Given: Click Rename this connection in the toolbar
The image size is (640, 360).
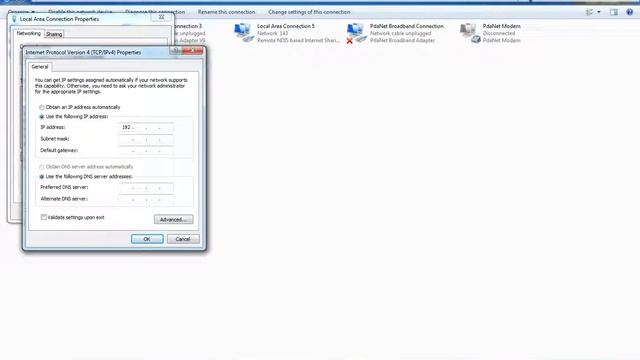Looking at the screenshot, I should click(x=227, y=12).
